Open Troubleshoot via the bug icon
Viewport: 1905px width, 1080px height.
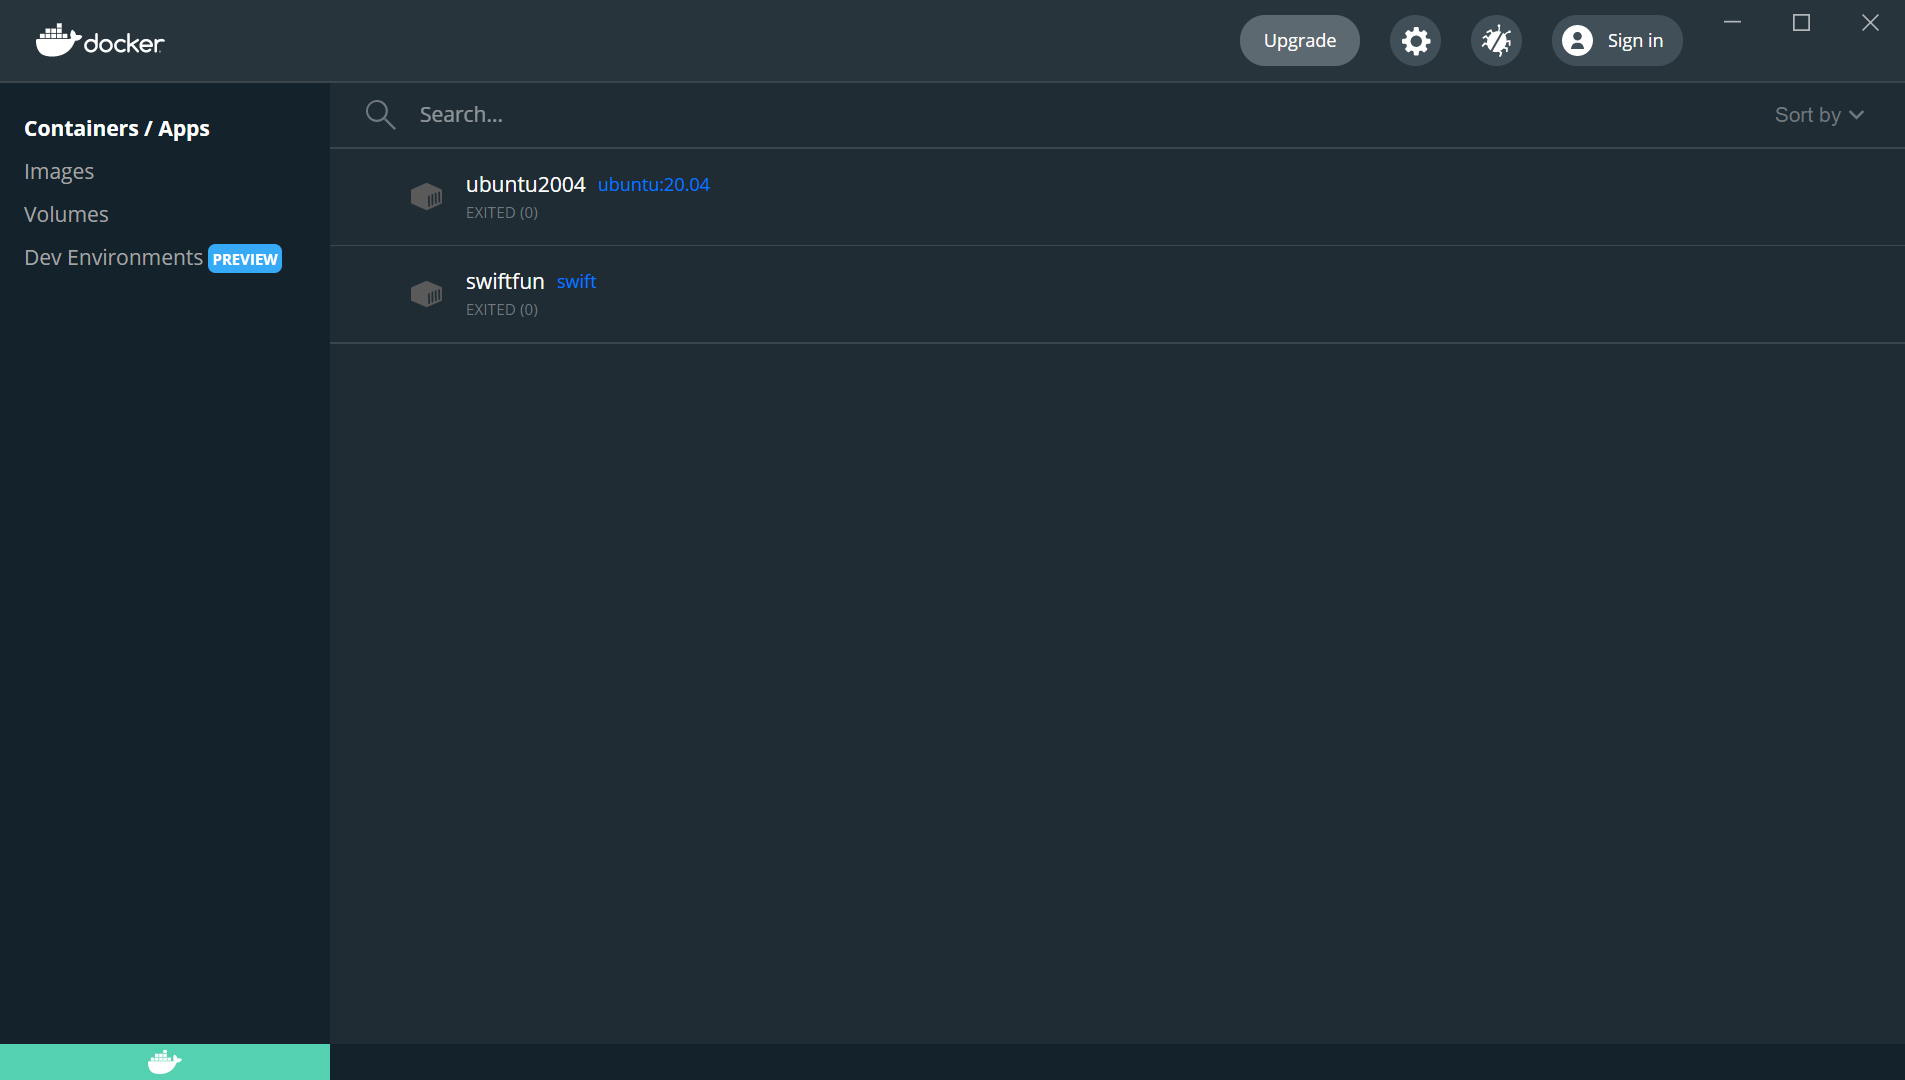point(1496,41)
